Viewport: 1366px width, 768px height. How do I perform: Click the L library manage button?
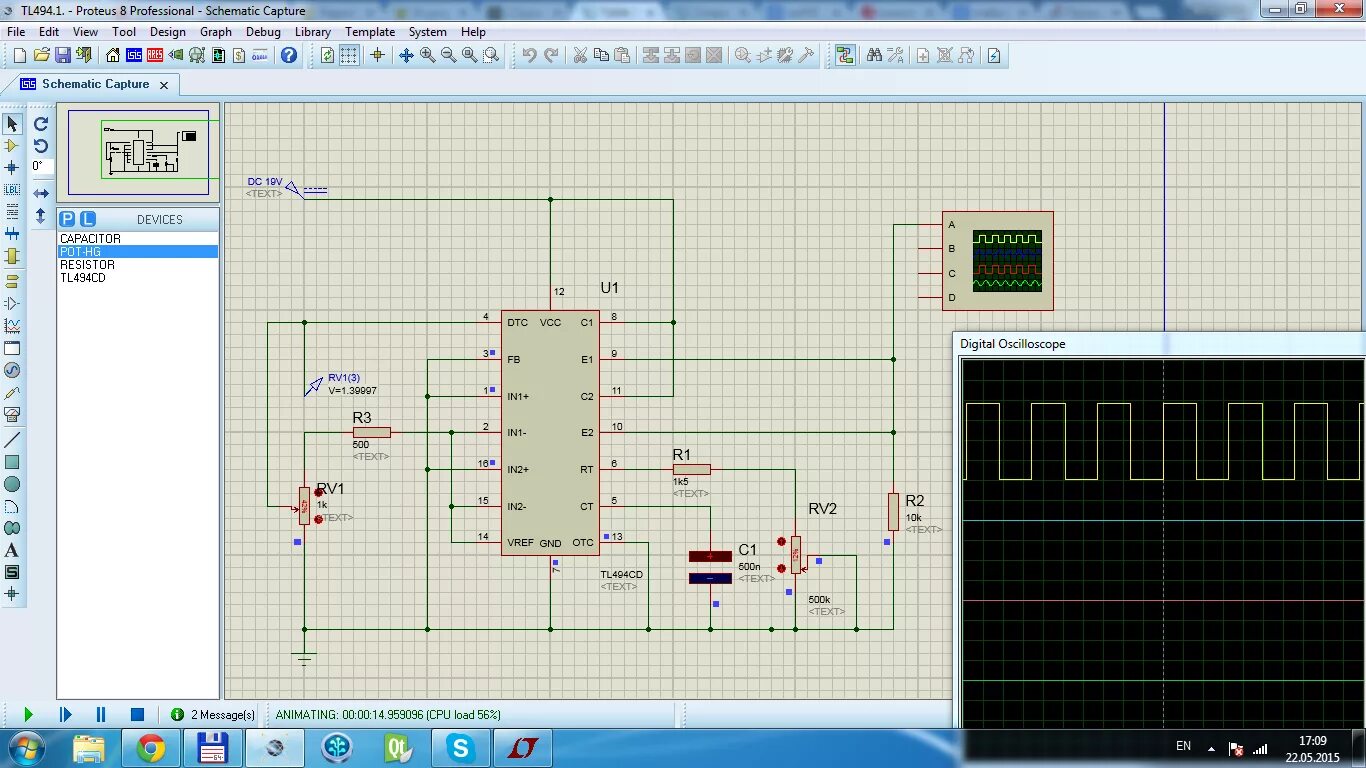pos(87,219)
